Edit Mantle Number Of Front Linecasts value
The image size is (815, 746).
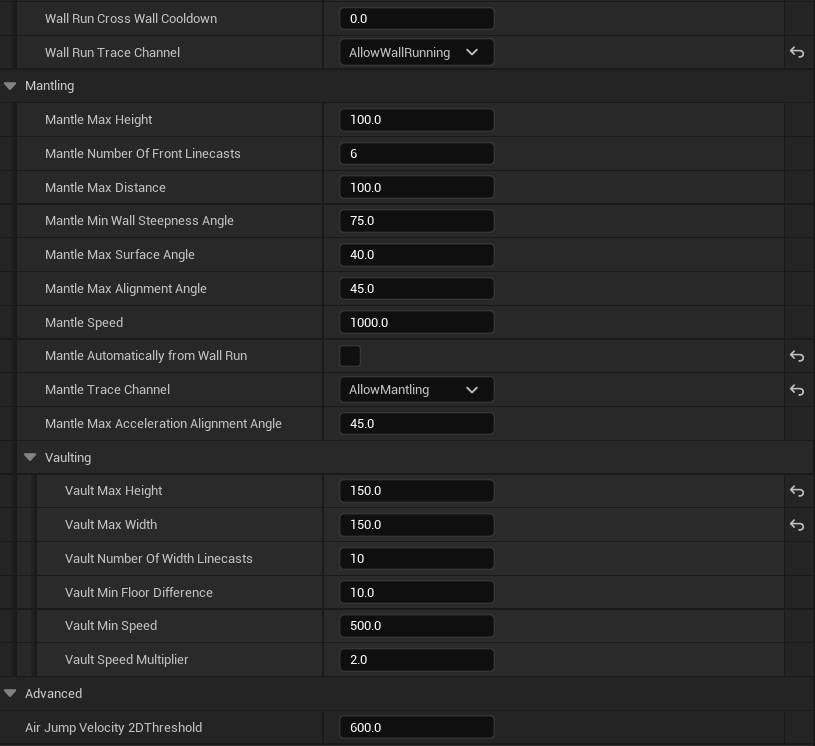(x=416, y=153)
